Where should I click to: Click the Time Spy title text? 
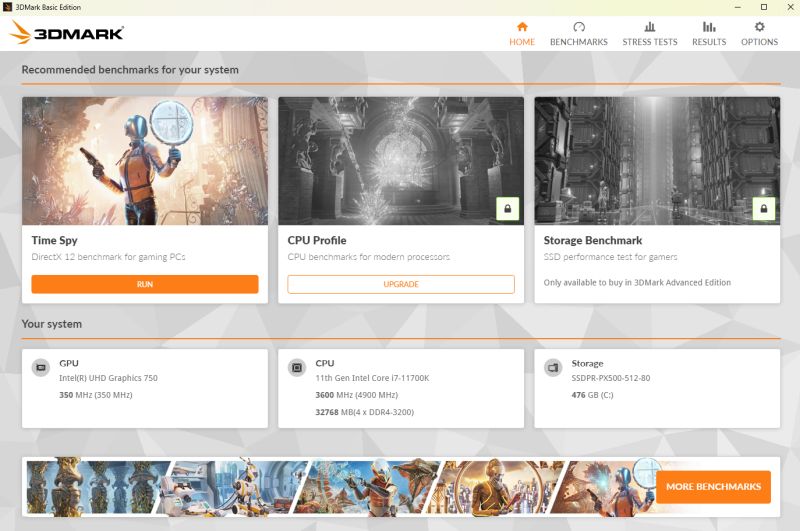point(55,240)
